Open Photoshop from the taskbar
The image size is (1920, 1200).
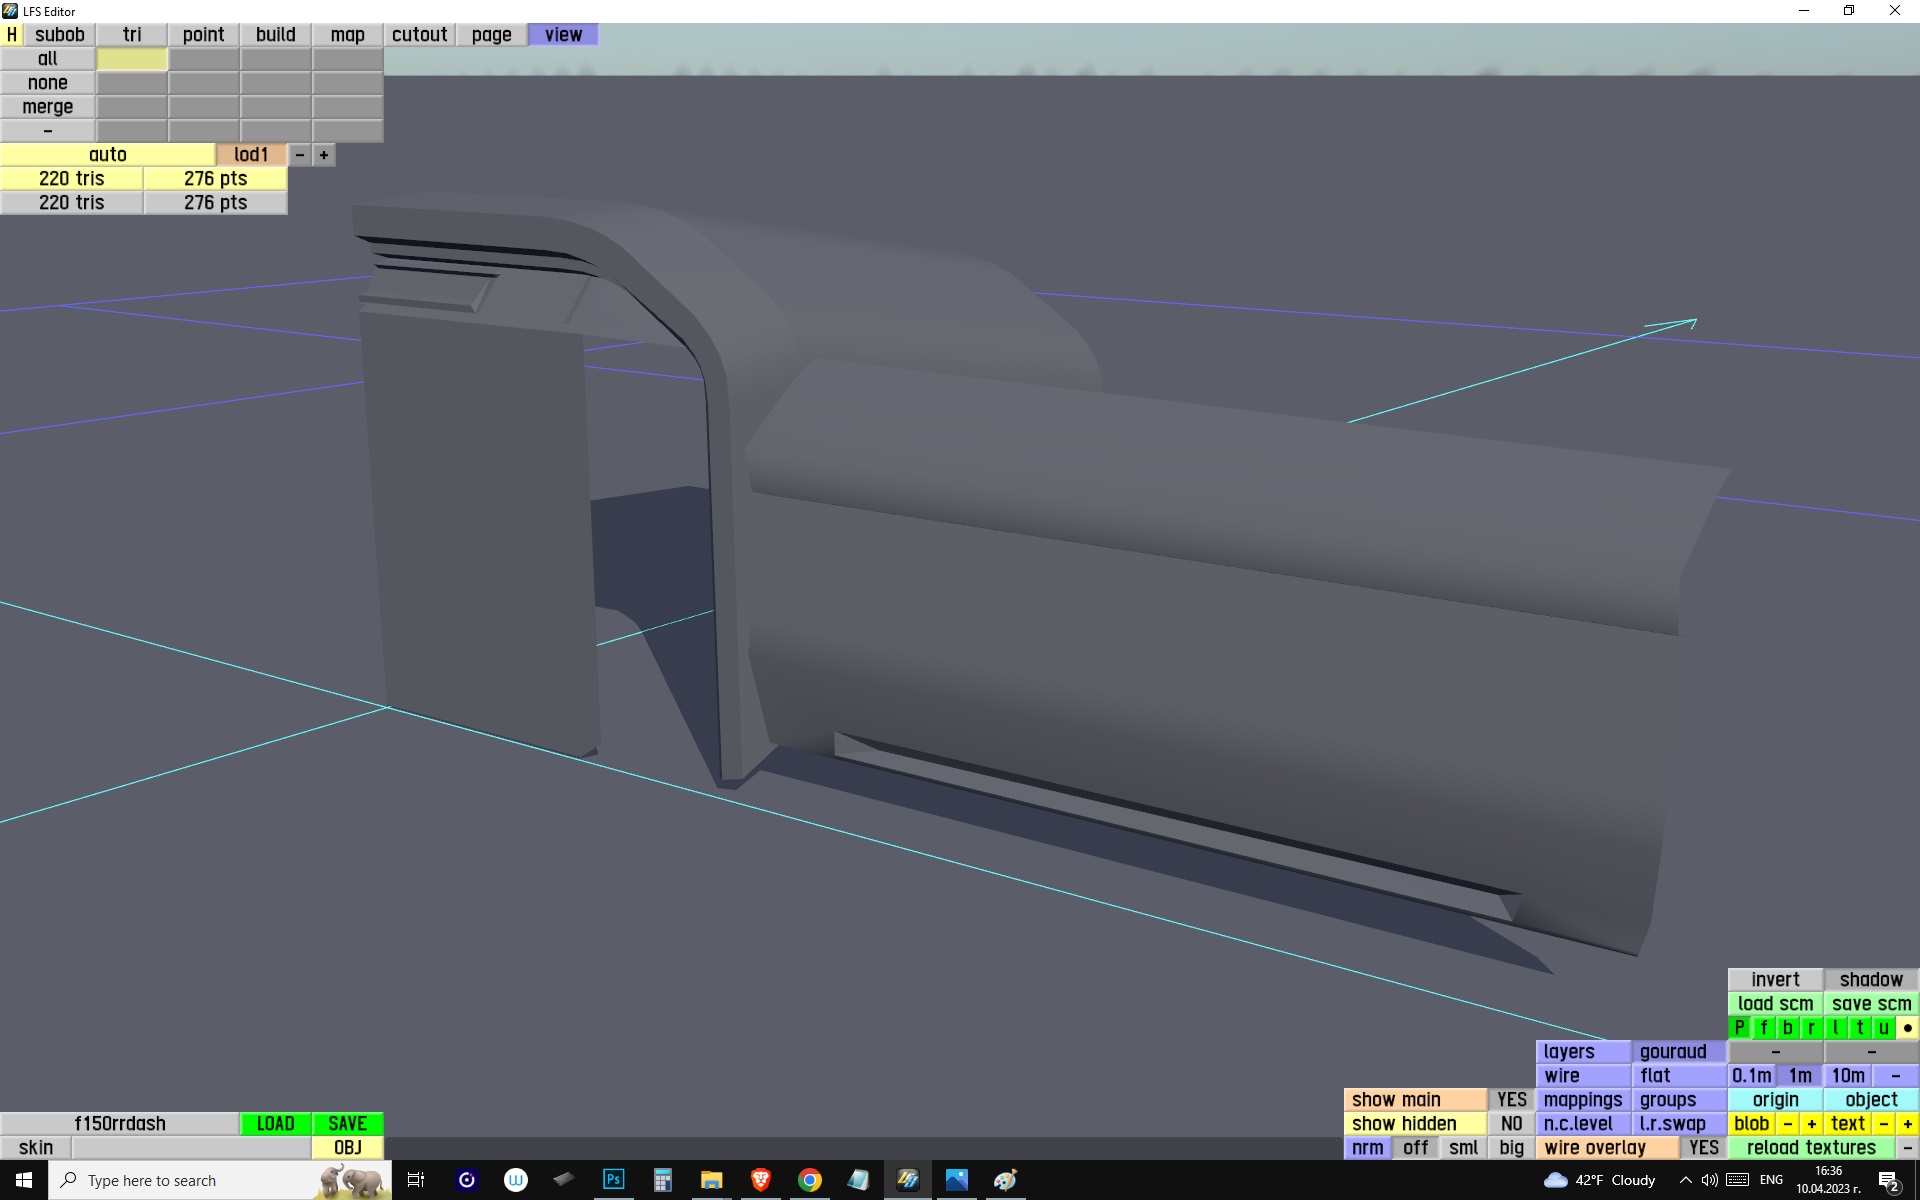click(613, 1180)
